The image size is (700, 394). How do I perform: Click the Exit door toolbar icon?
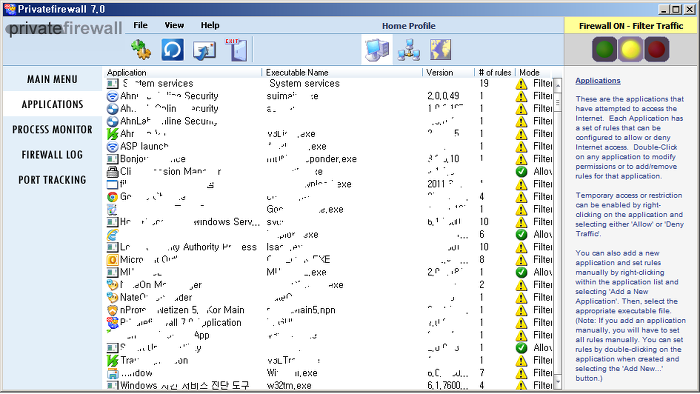236,50
